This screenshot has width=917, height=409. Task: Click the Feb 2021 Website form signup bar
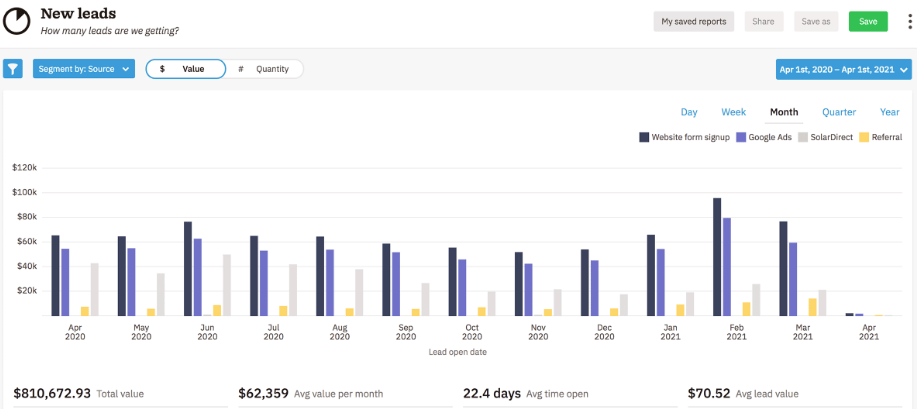tap(717, 257)
